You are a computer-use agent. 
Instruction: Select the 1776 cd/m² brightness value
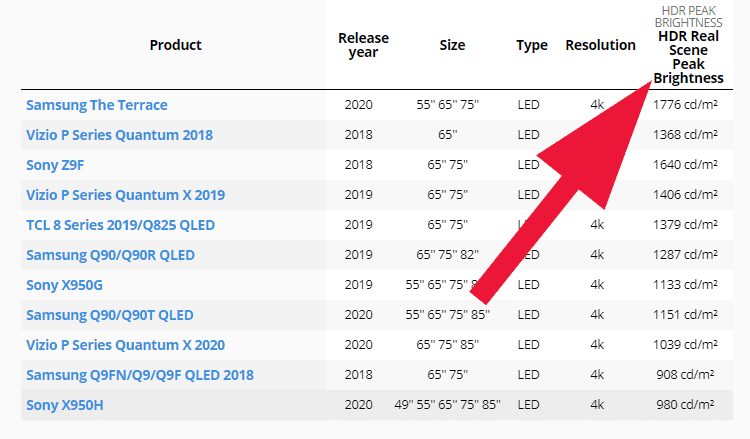click(685, 104)
